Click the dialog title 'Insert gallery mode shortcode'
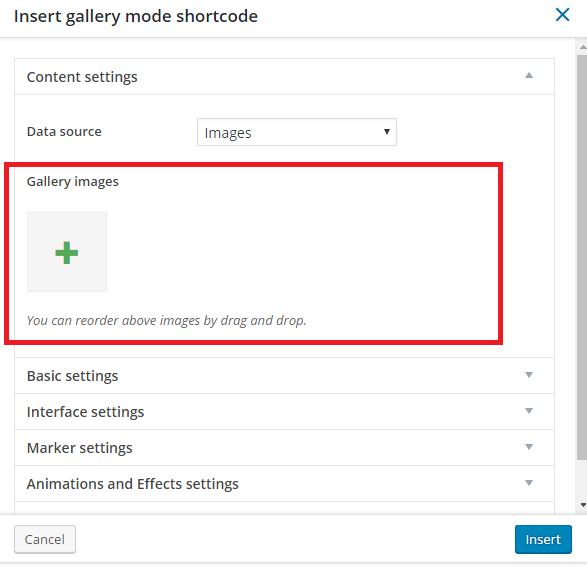The image size is (587, 567). tap(136, 16)
